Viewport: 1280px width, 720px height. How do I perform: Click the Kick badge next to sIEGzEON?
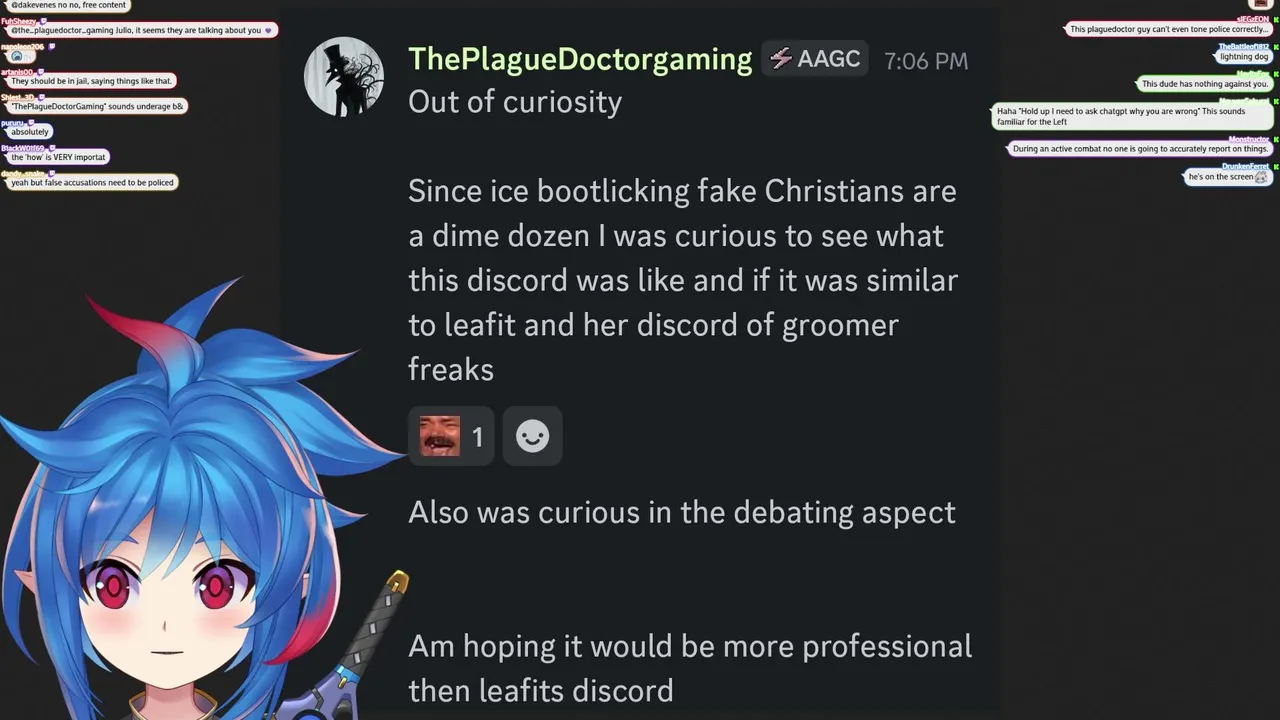point(1275,19)
